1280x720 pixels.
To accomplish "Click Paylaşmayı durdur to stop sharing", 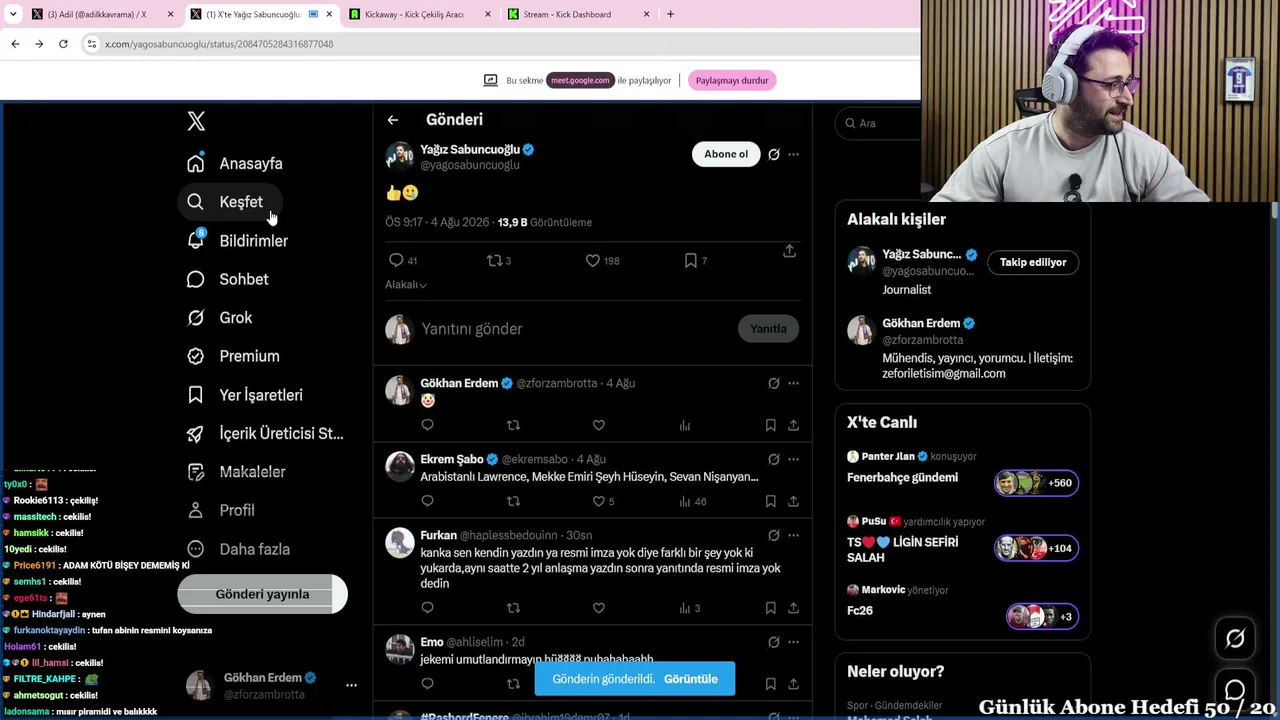I will click(732, 80).
